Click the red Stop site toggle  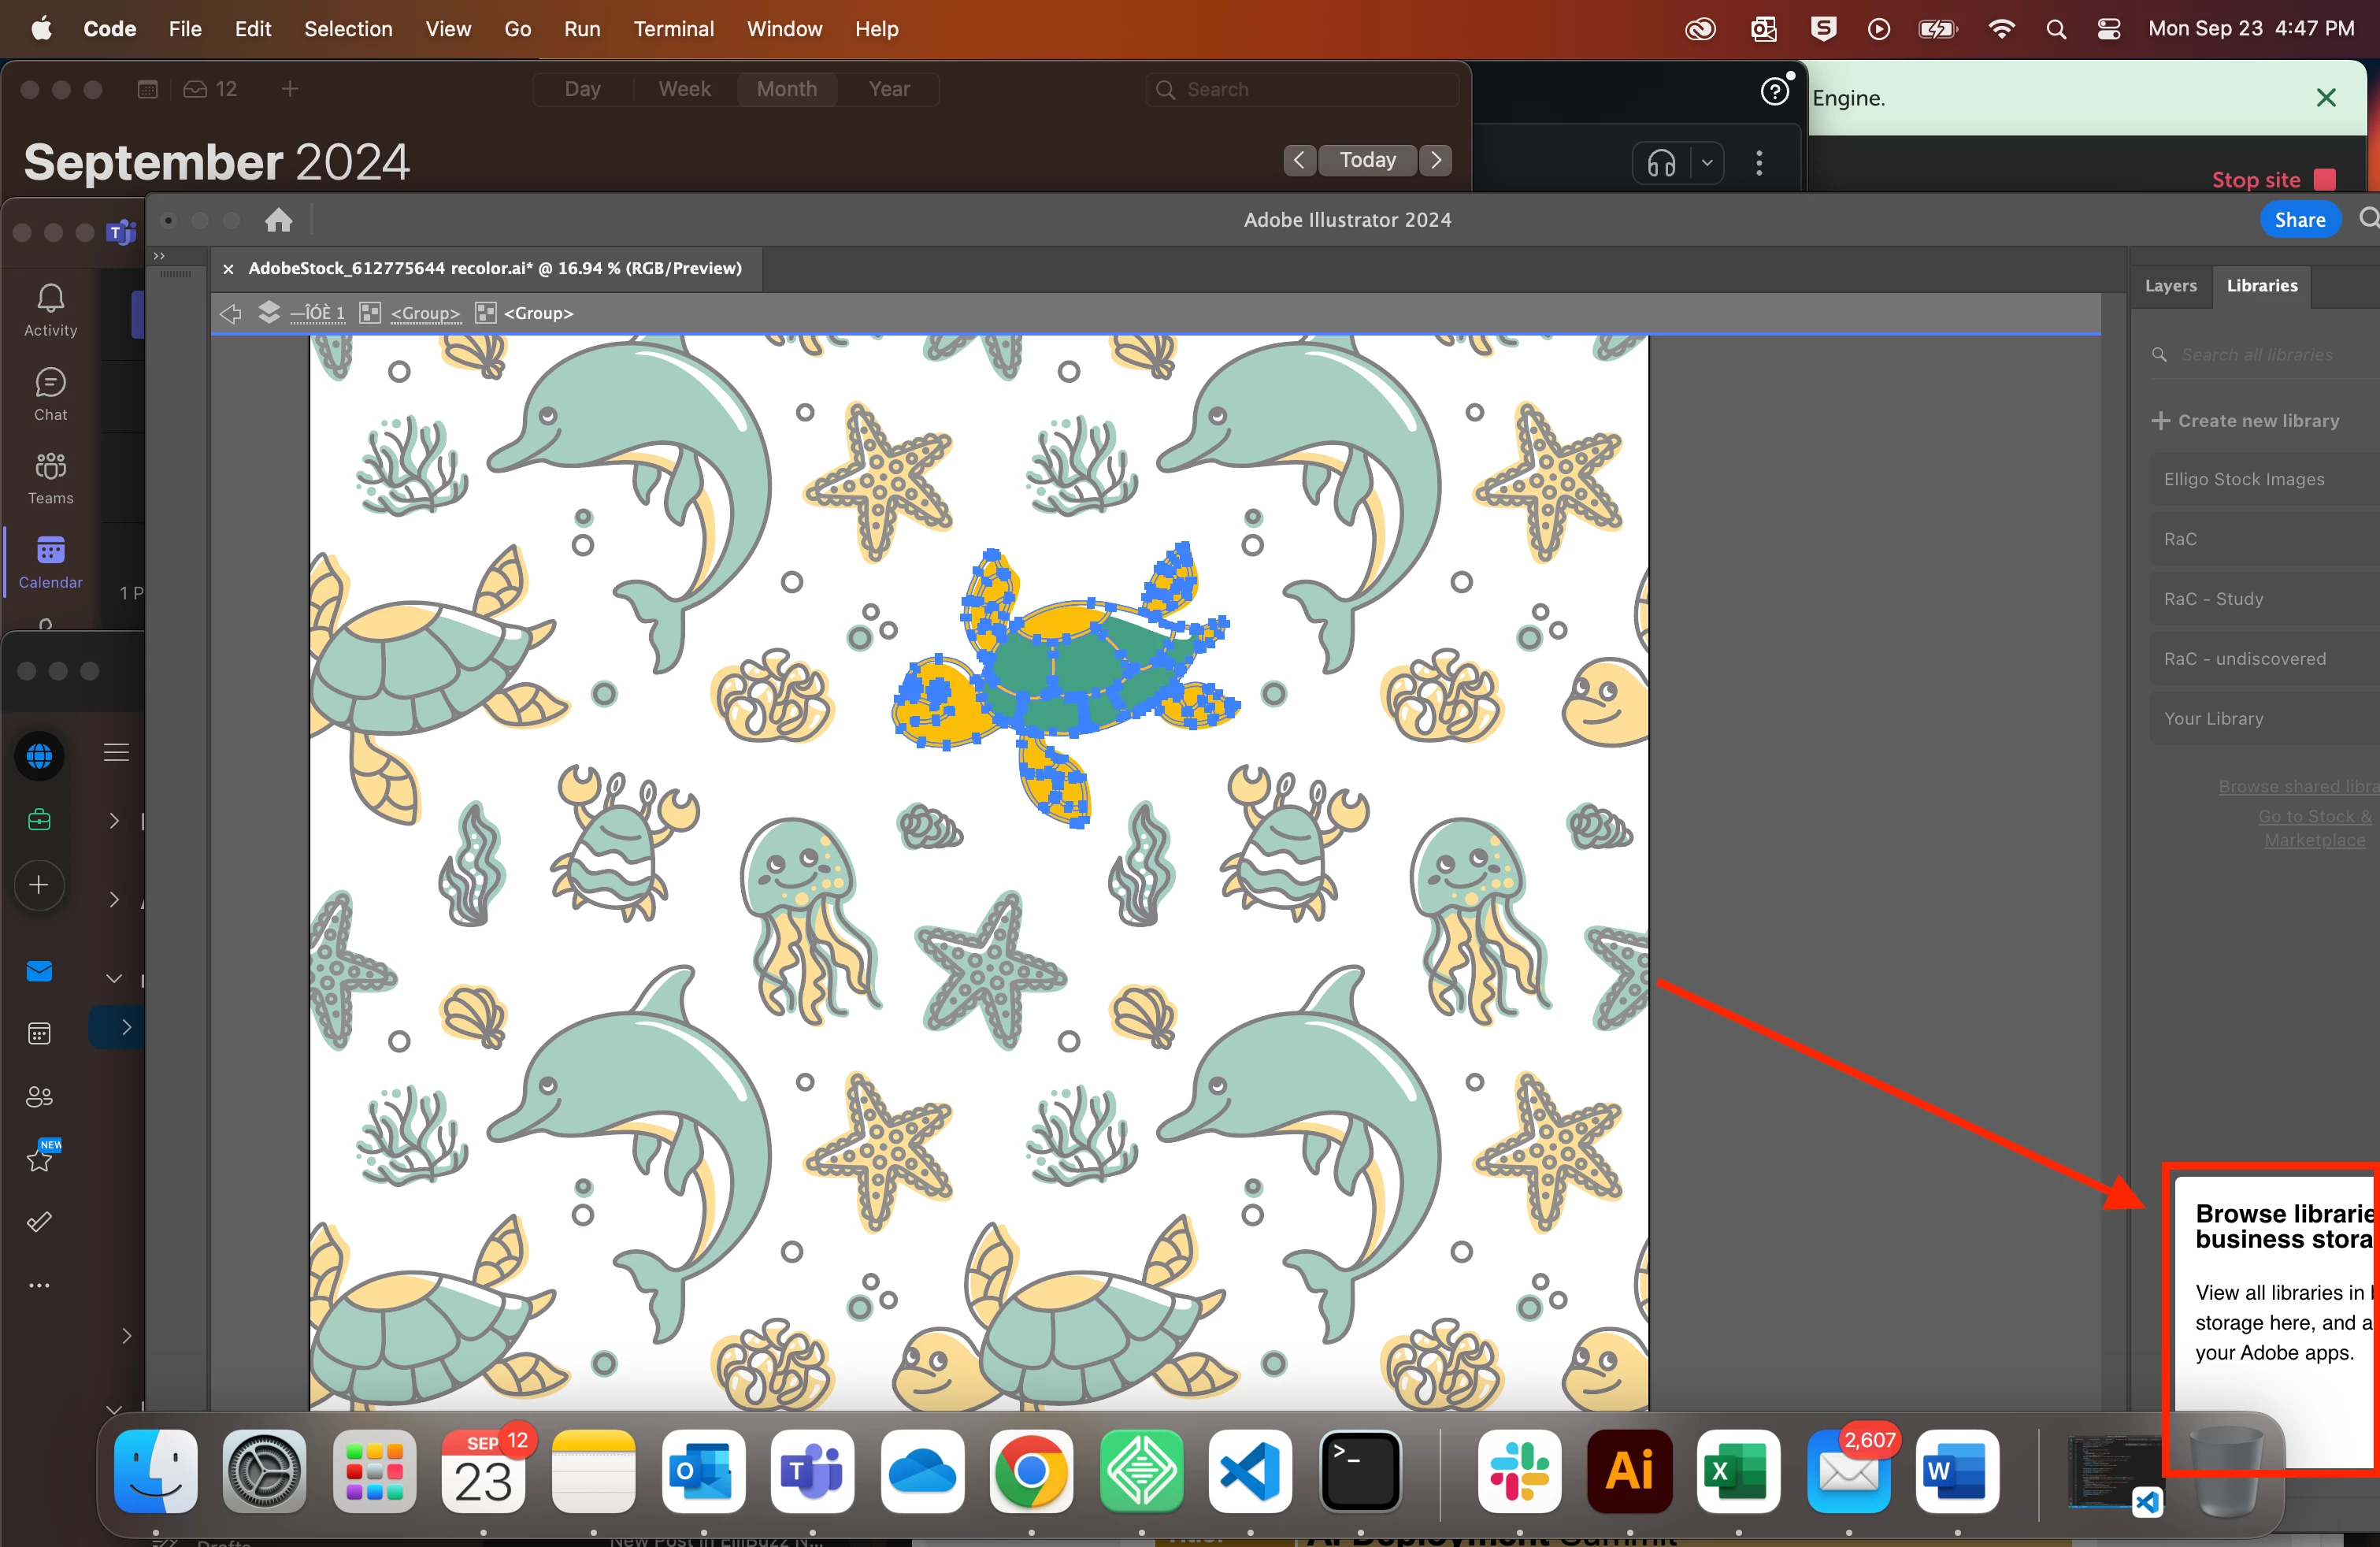(x=2325, y=180)
